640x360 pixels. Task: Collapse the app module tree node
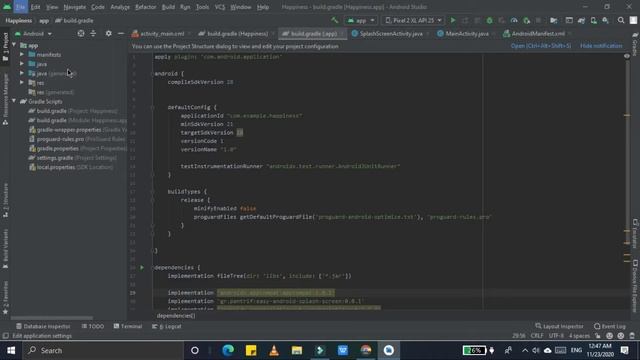[x=14, y=44]
